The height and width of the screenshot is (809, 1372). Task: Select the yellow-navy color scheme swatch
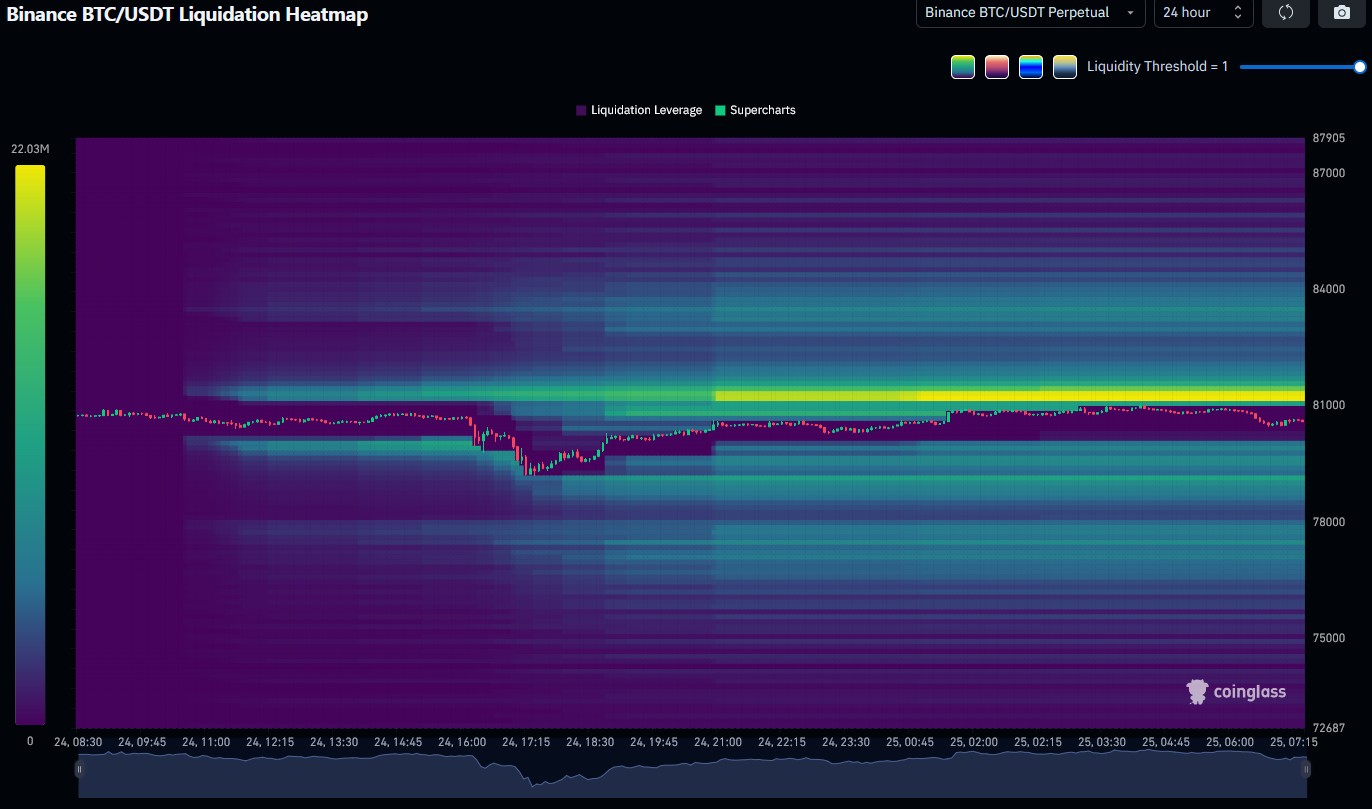pyautogui.click(x=1065, y=67)
